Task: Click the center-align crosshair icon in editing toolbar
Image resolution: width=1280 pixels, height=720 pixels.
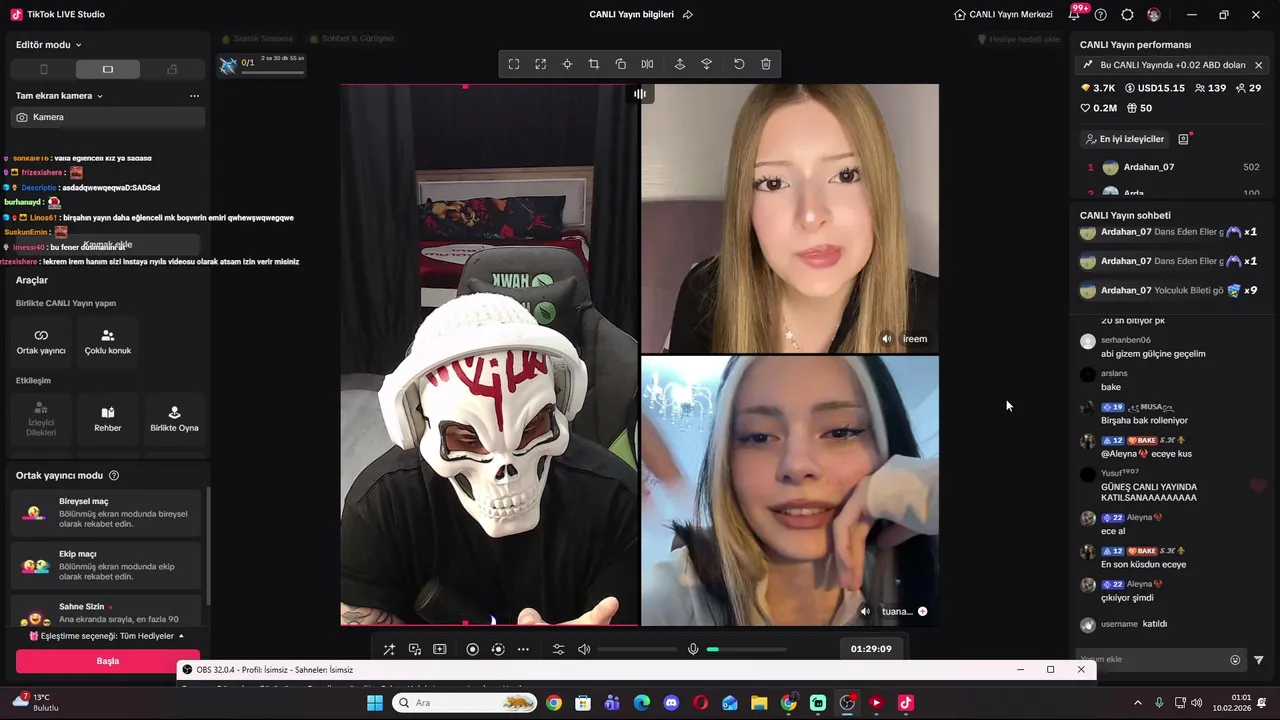Action: click(567, 64)
